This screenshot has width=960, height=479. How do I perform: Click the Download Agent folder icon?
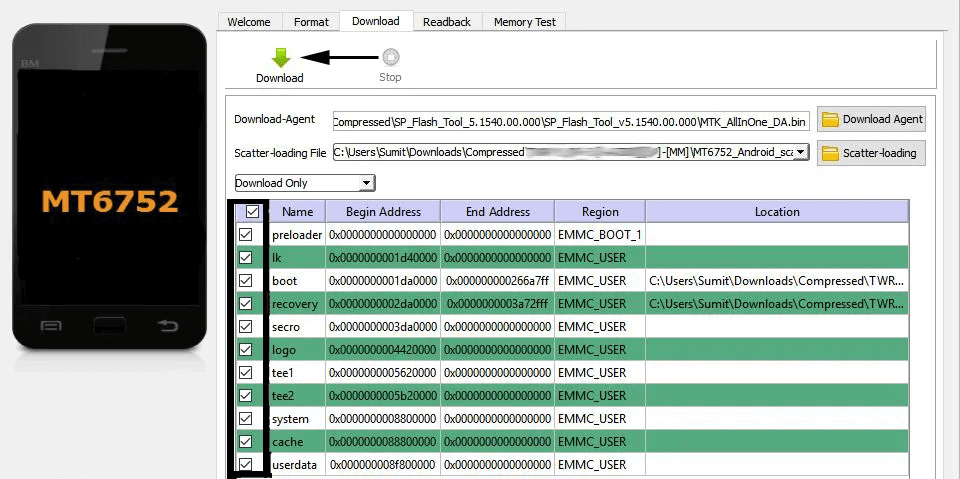[x=830, y=120]
